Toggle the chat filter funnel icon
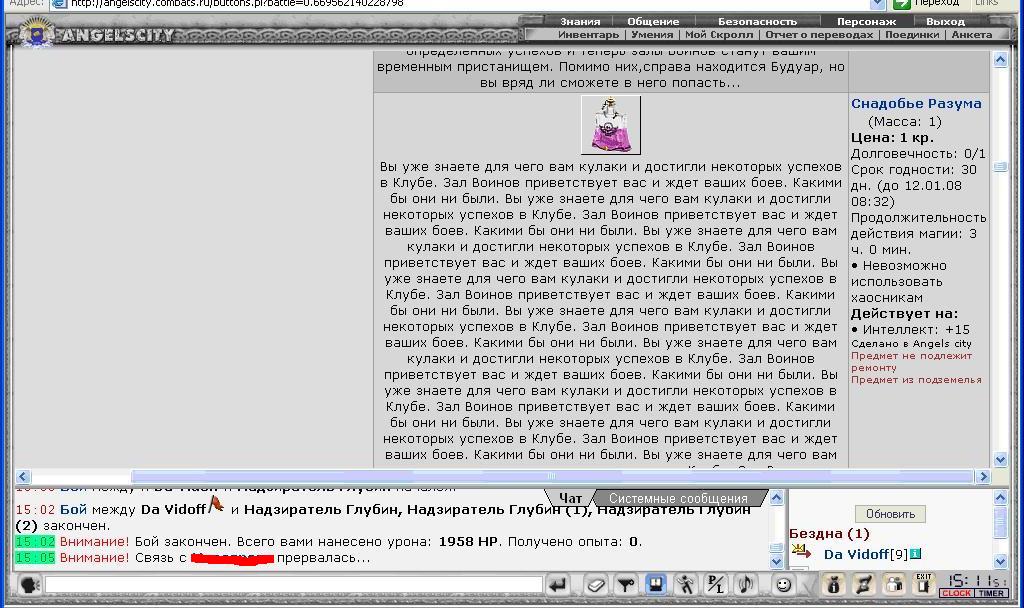 coord(626,584)
